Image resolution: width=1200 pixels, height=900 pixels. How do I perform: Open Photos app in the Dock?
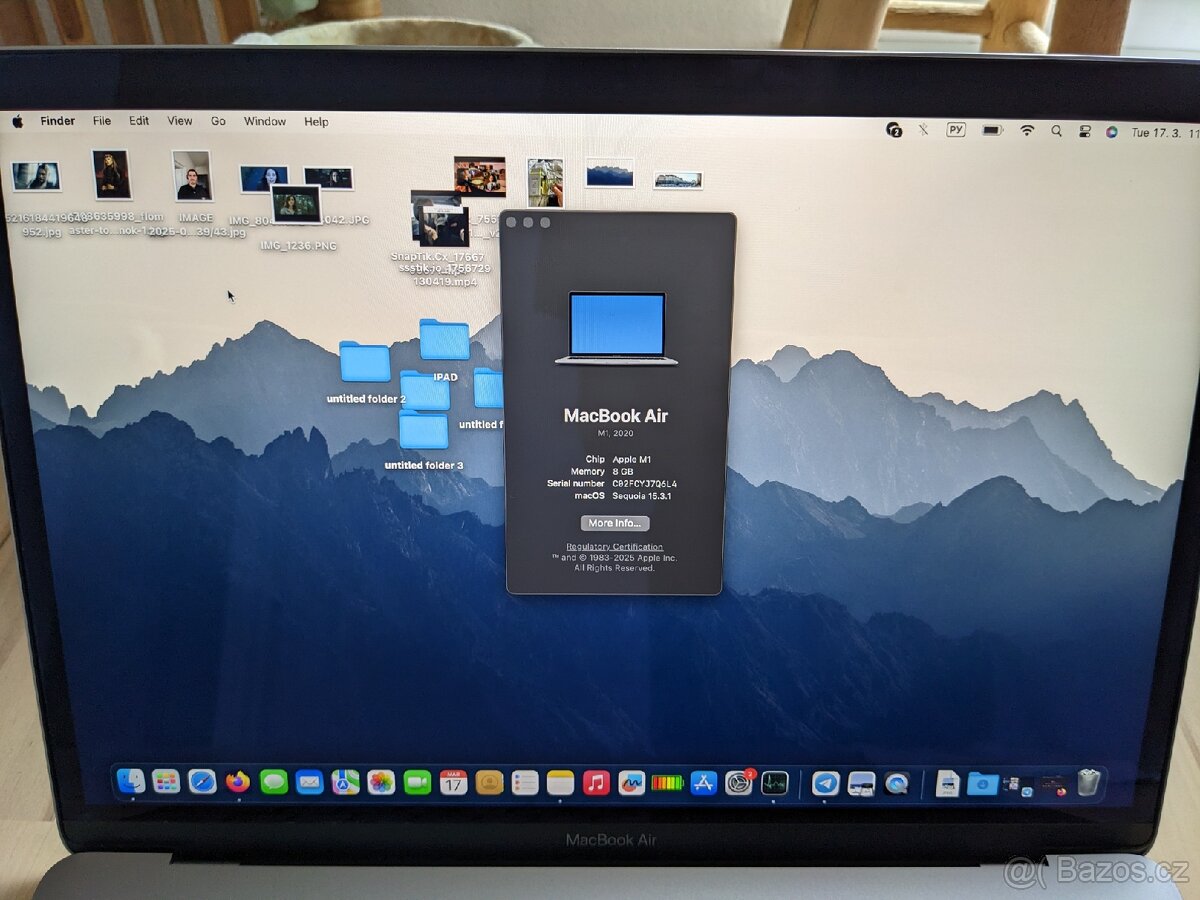[381, 782]
